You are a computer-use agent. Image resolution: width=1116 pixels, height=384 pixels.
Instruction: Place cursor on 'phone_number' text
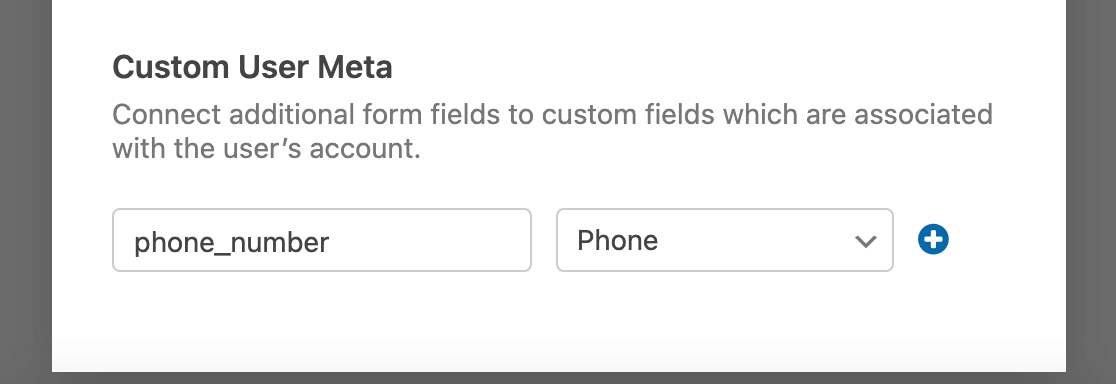(231, 242)
